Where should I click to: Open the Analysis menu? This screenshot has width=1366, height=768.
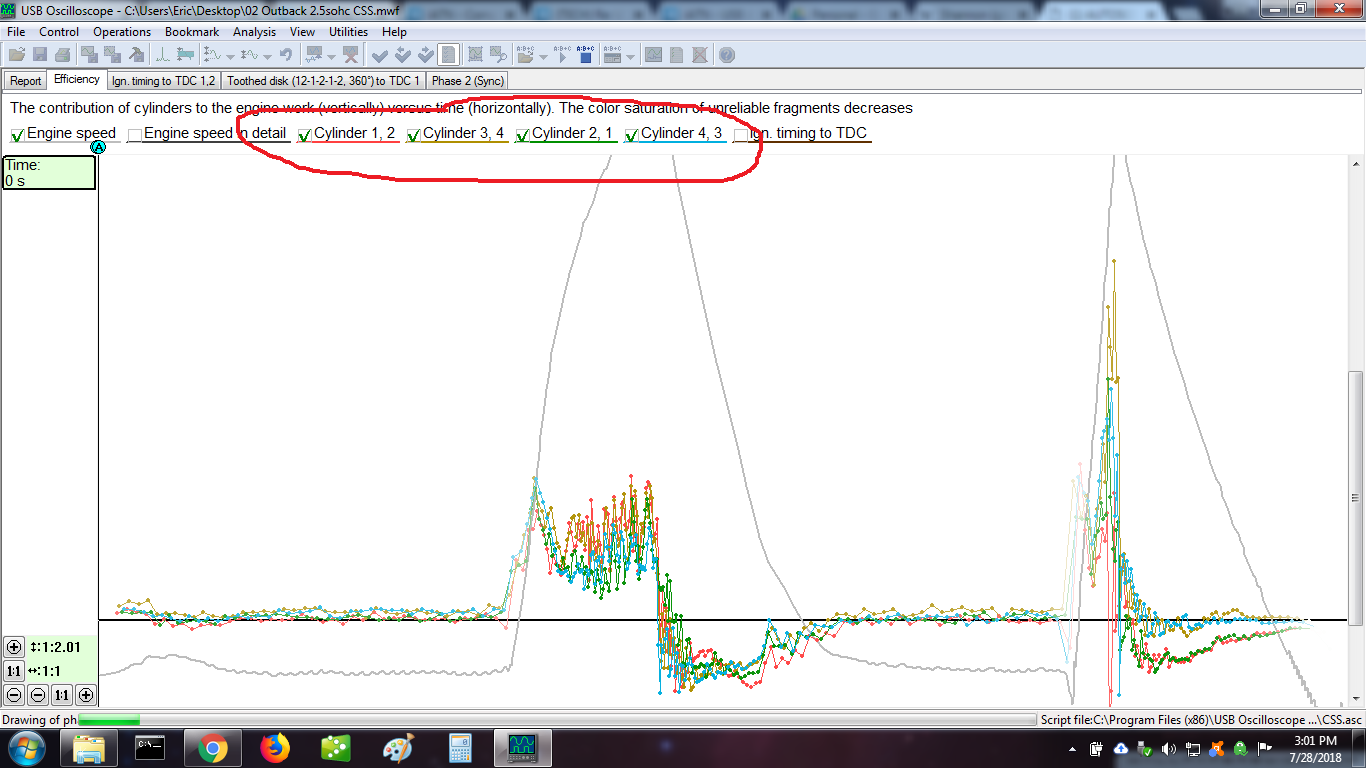point(254,32)
